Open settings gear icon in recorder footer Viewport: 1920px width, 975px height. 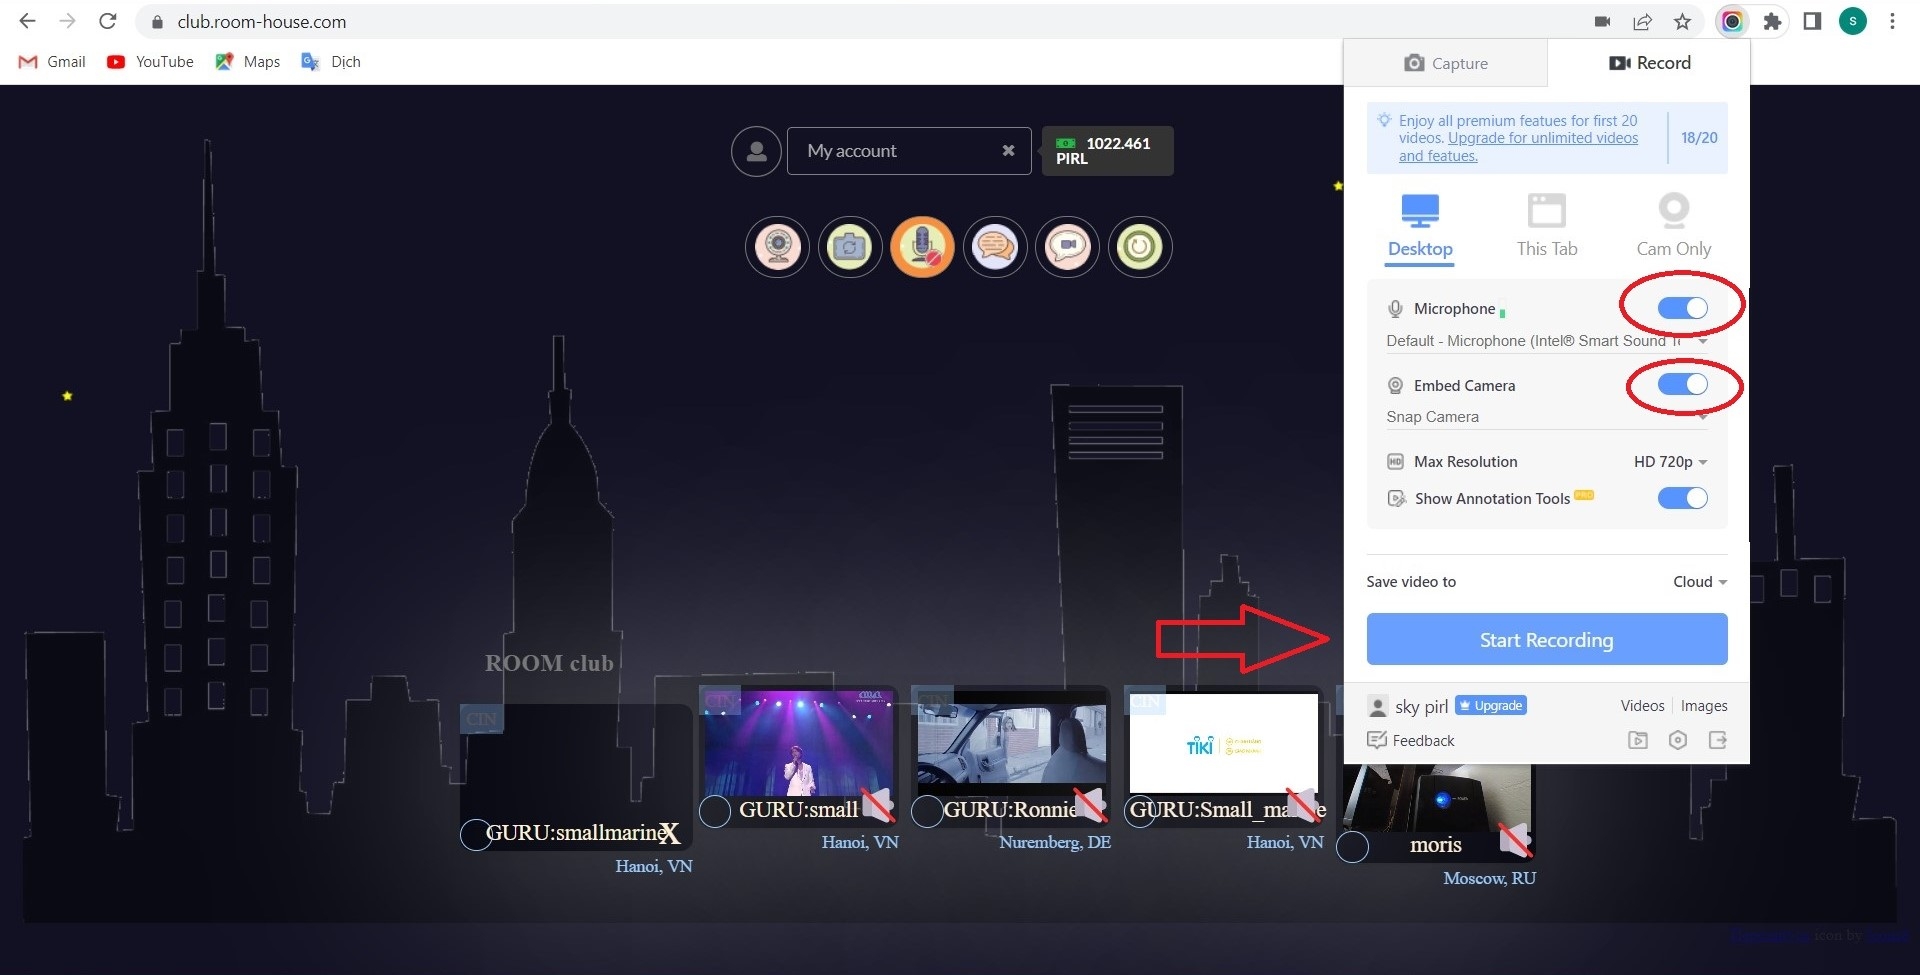pyautogui.click(x=1678, y=740)
